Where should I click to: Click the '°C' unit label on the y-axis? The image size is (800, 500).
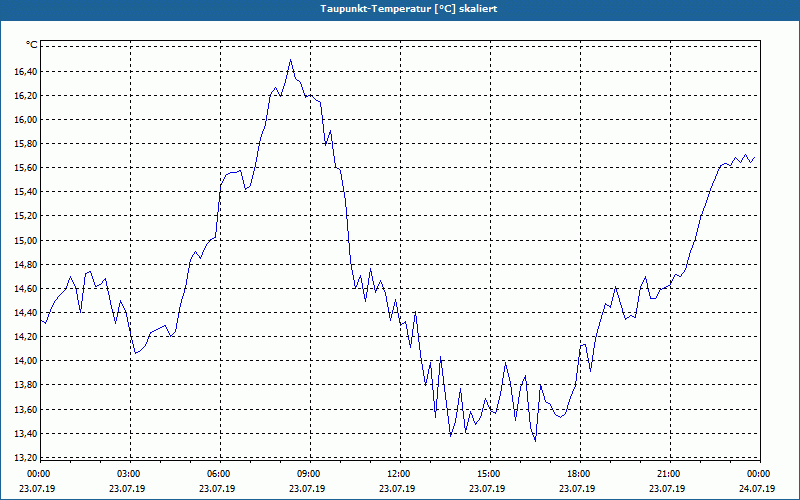coord(31,45)
